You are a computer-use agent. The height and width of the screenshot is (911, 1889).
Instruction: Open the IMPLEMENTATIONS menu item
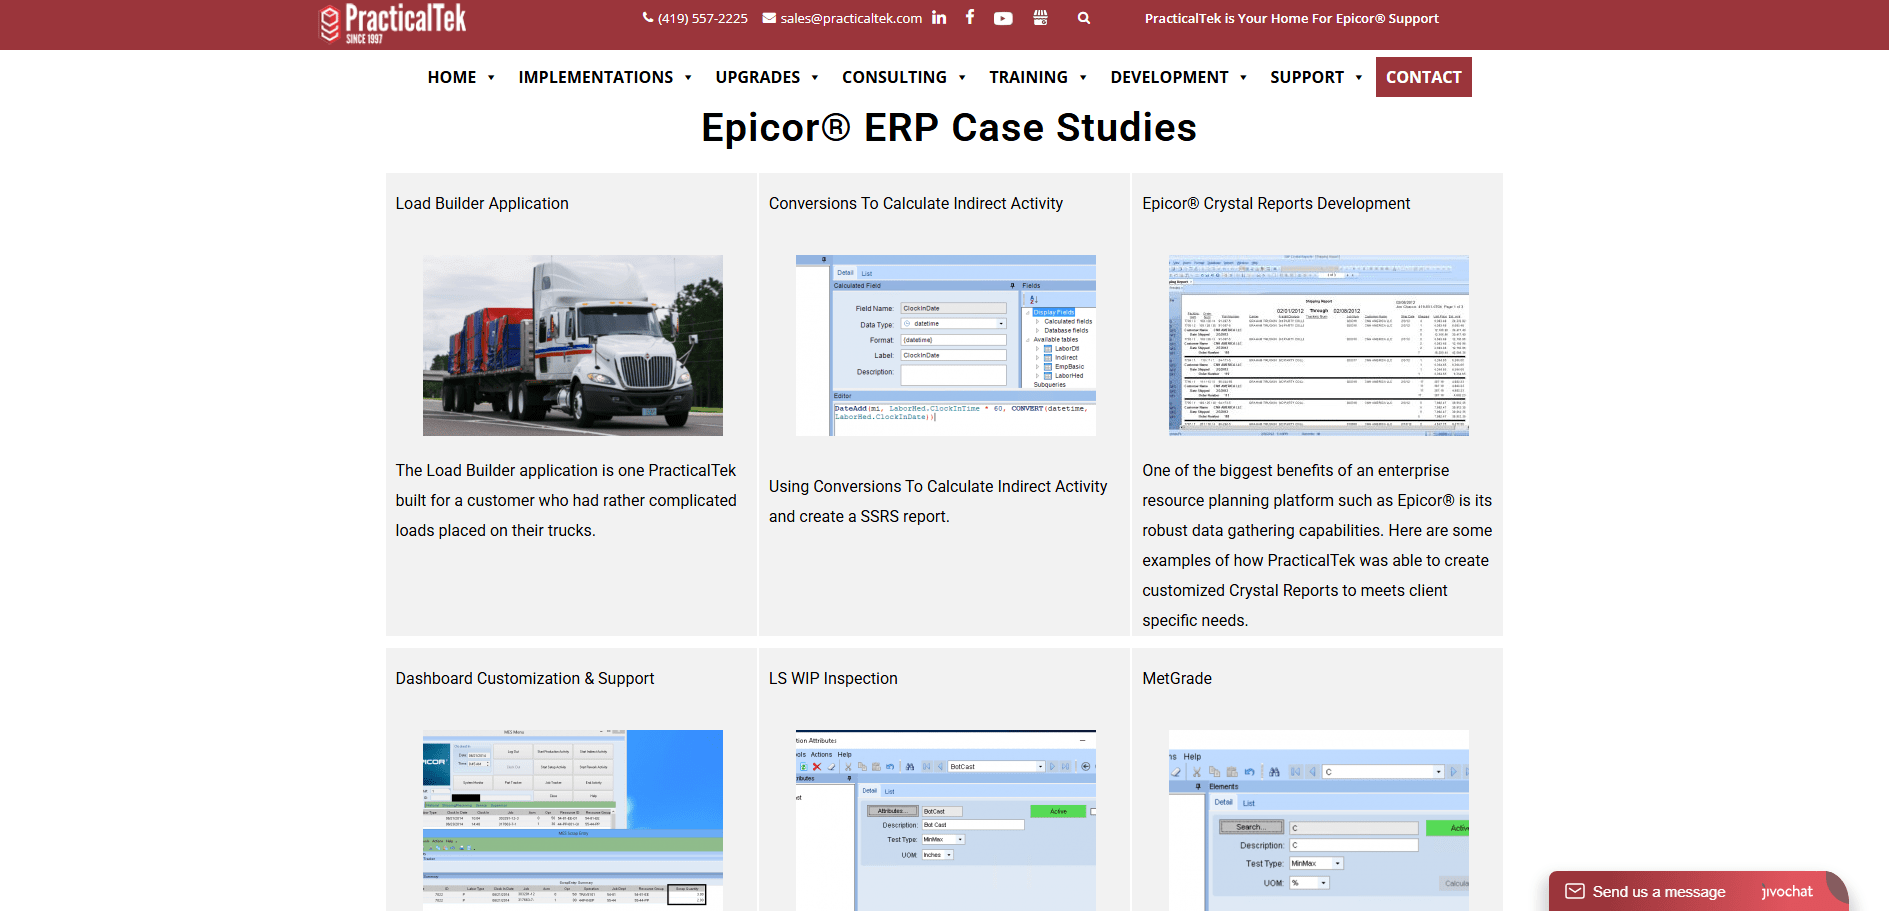(x=596, y=77)
